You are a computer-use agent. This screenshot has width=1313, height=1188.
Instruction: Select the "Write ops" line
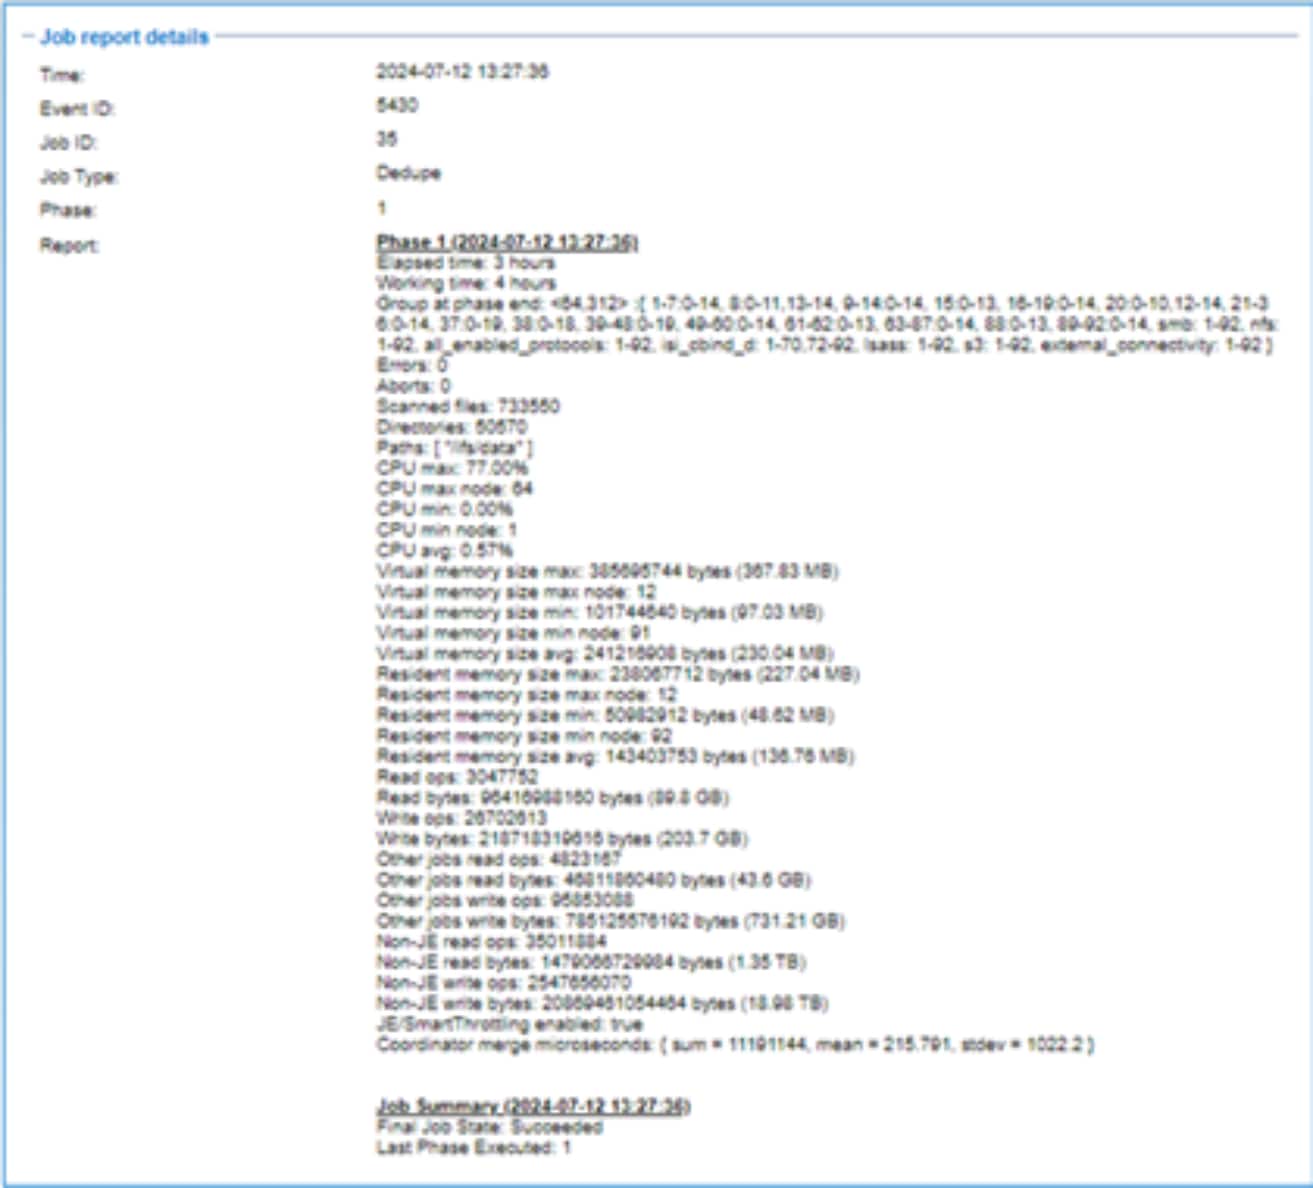(x=461, y=818)
